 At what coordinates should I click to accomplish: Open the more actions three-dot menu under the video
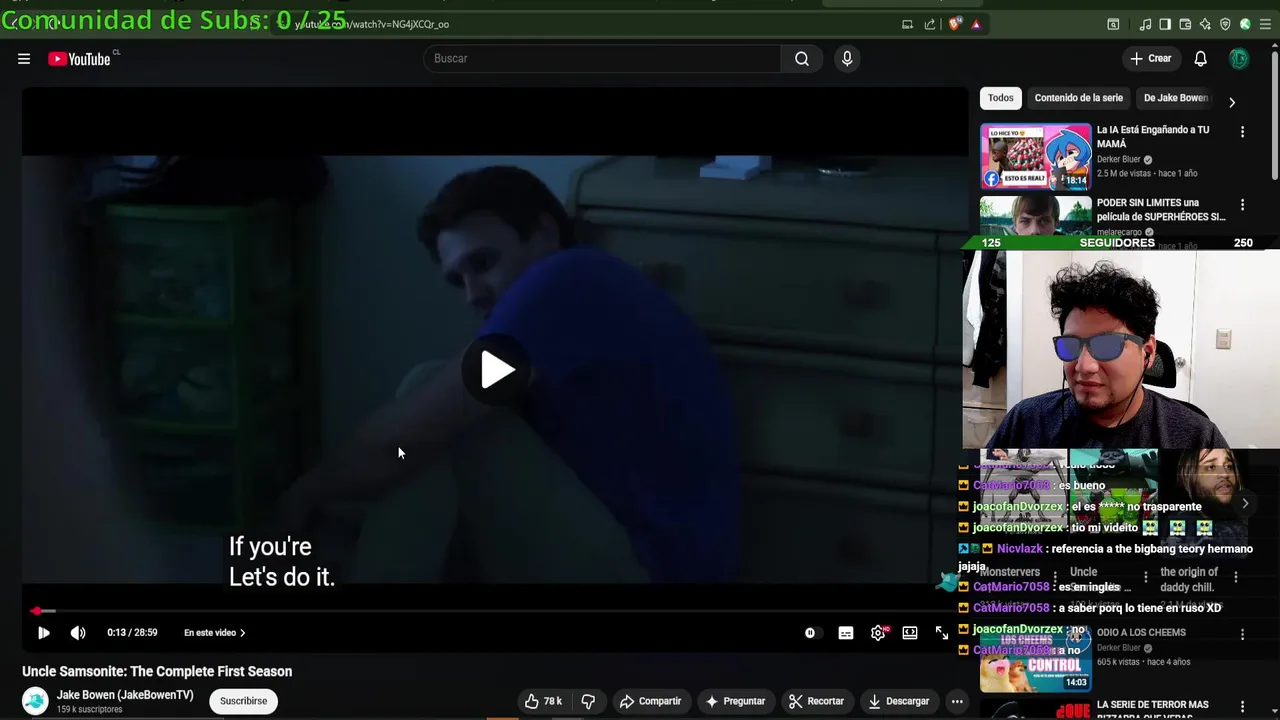pyautogui.click(x=957, y=701)
